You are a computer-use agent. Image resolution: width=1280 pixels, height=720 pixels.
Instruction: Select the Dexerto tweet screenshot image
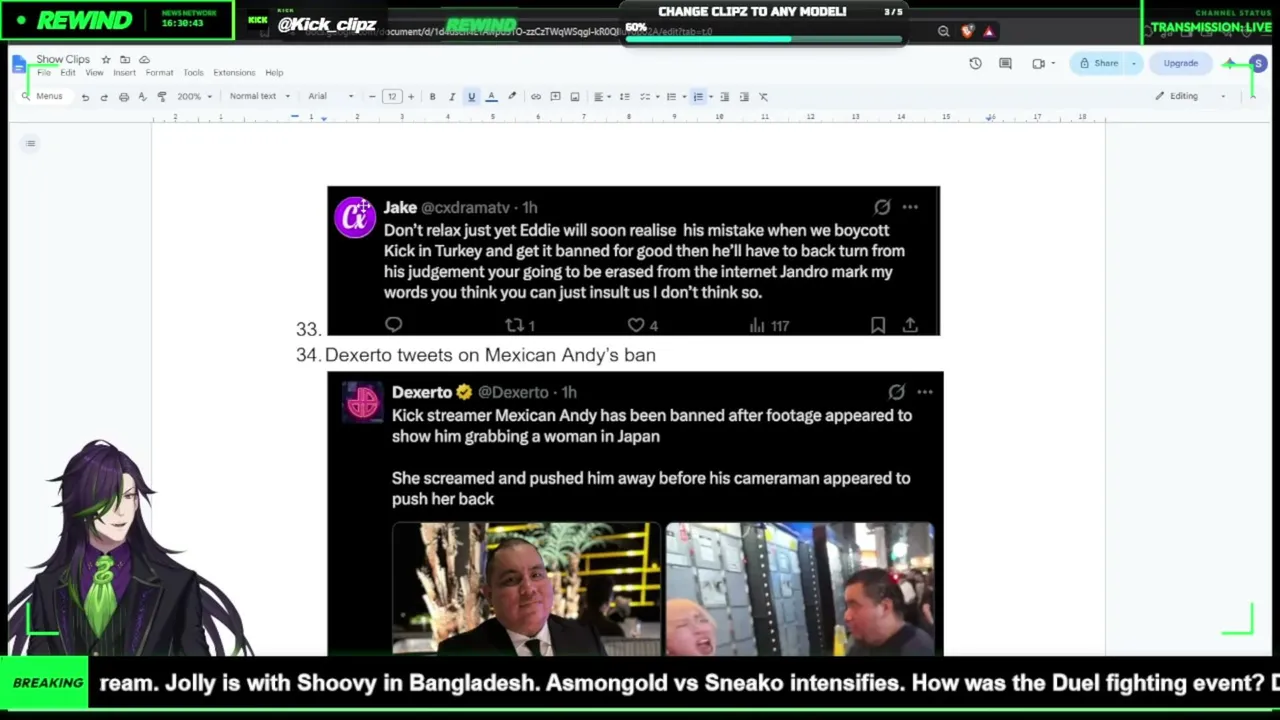[635, 514]
